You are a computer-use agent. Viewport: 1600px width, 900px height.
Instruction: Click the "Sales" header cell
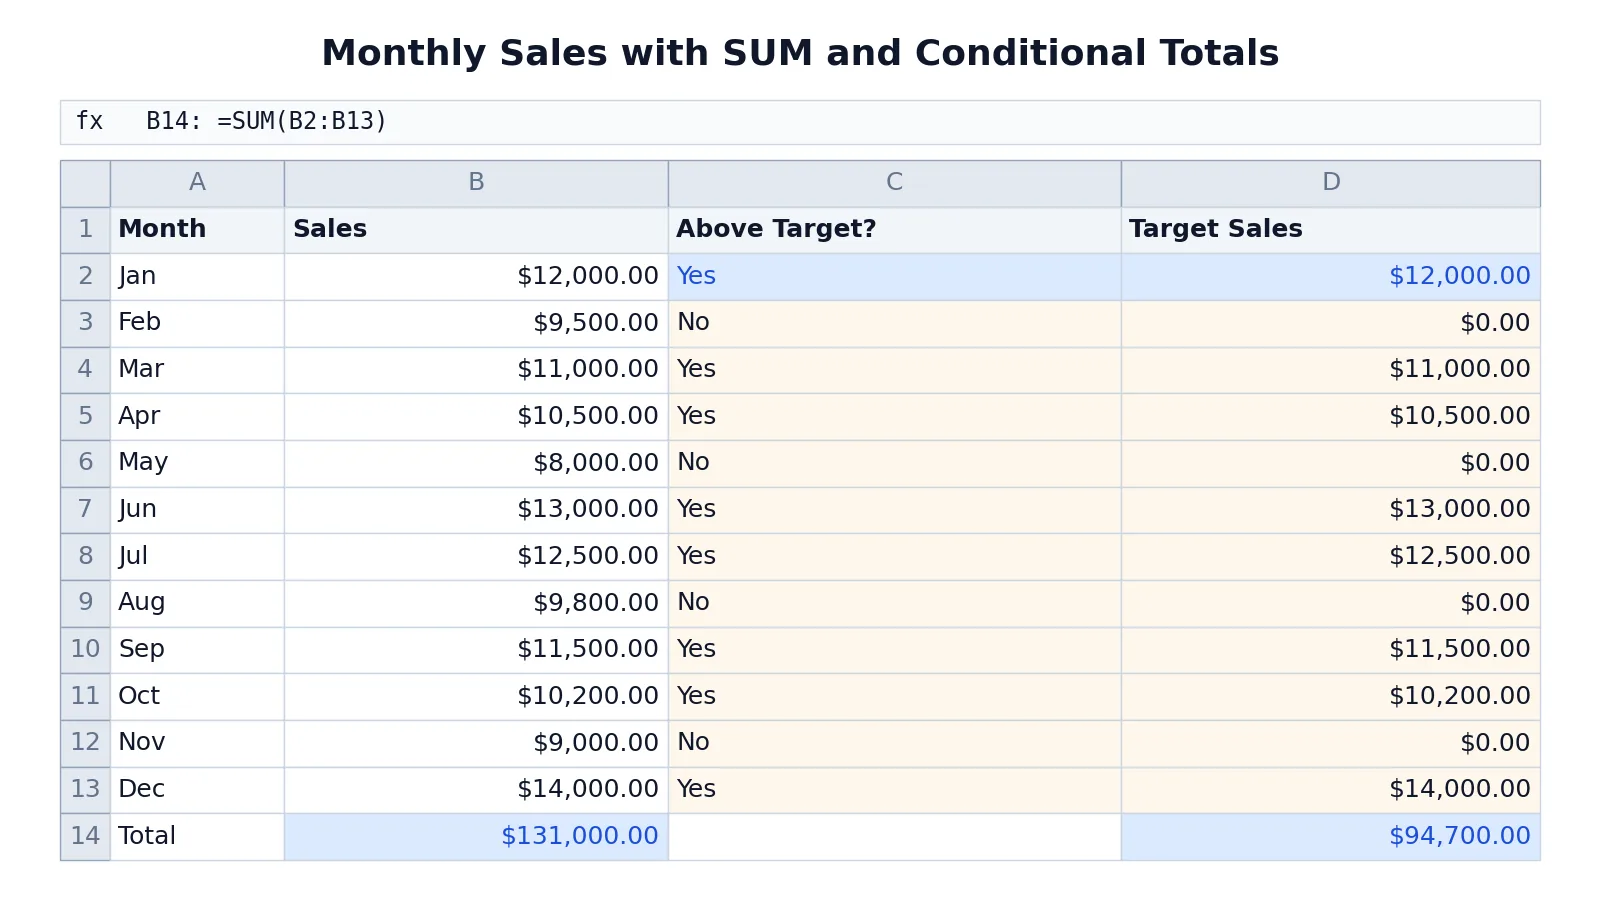476,230
